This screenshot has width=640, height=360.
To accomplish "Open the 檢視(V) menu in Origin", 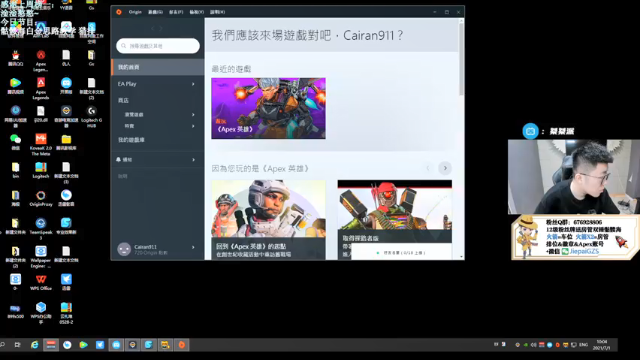I will 196,12.
